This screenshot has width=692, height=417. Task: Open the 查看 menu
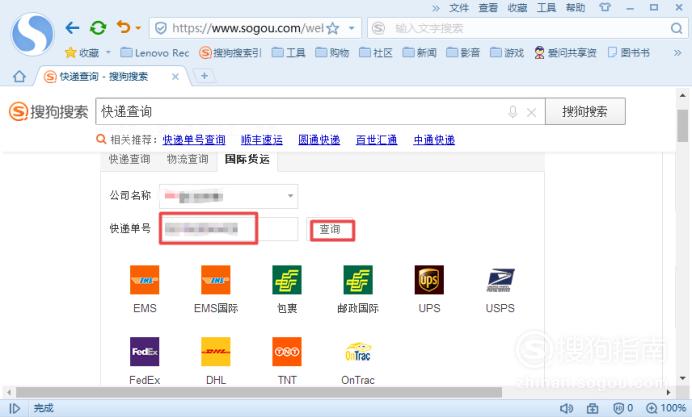488,8
